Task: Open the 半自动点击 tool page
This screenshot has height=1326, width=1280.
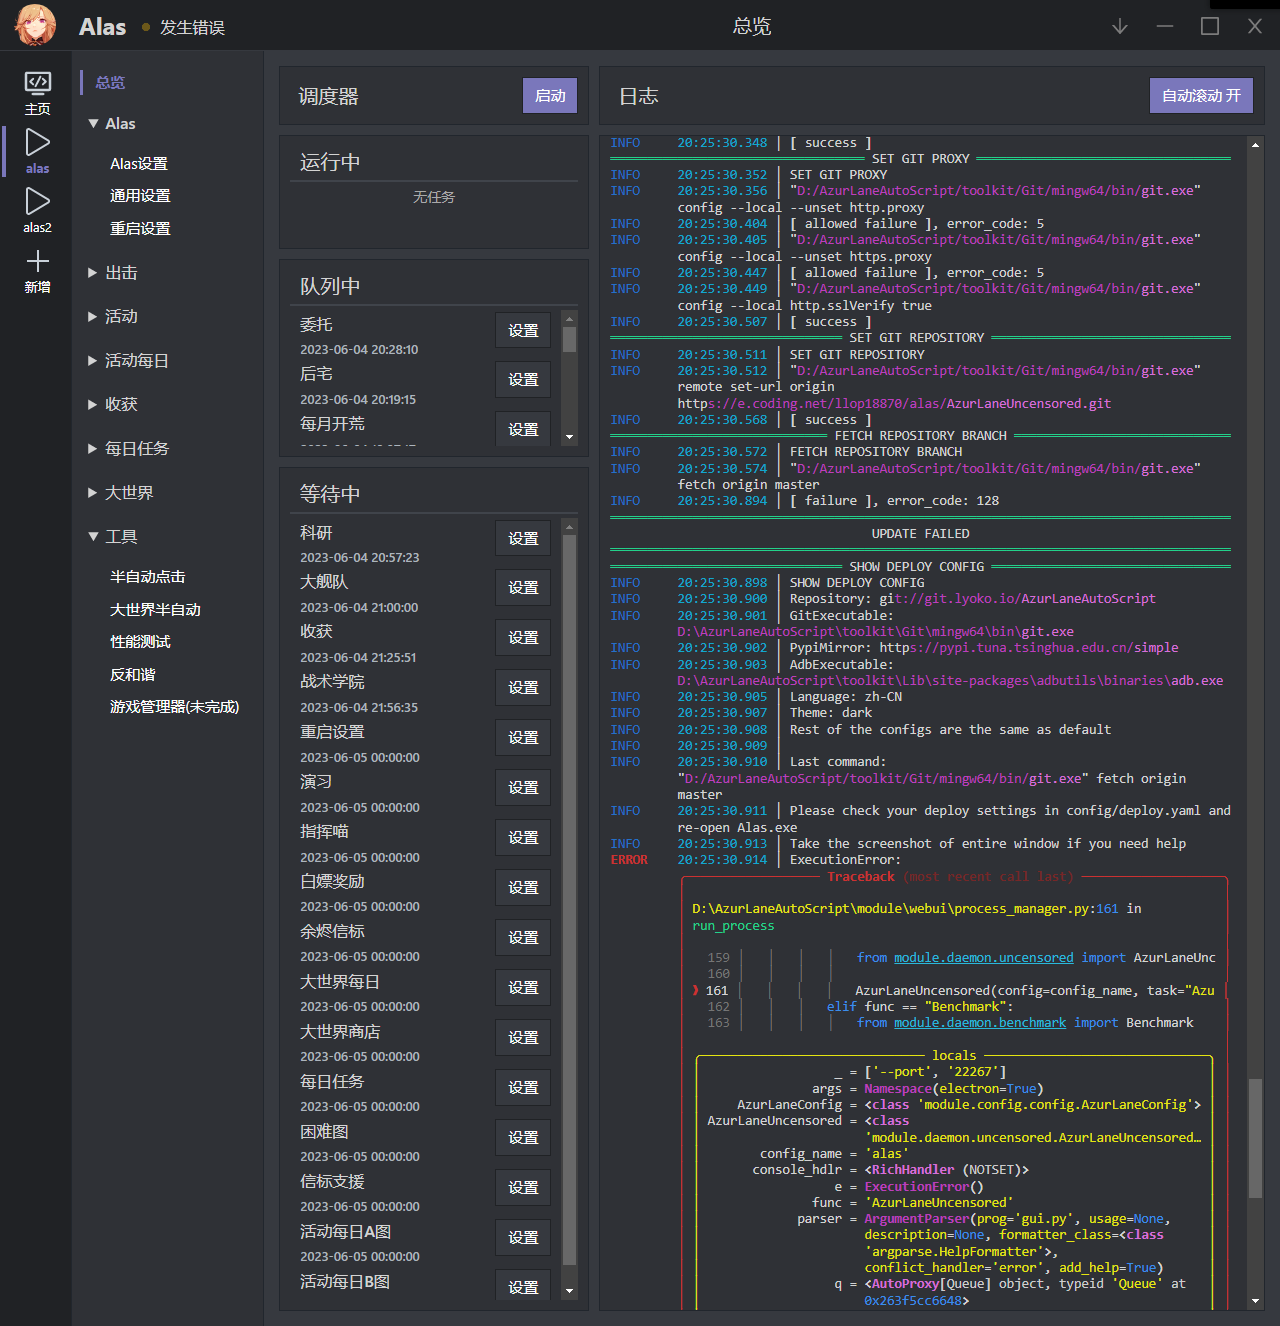Action: [146, 576]
